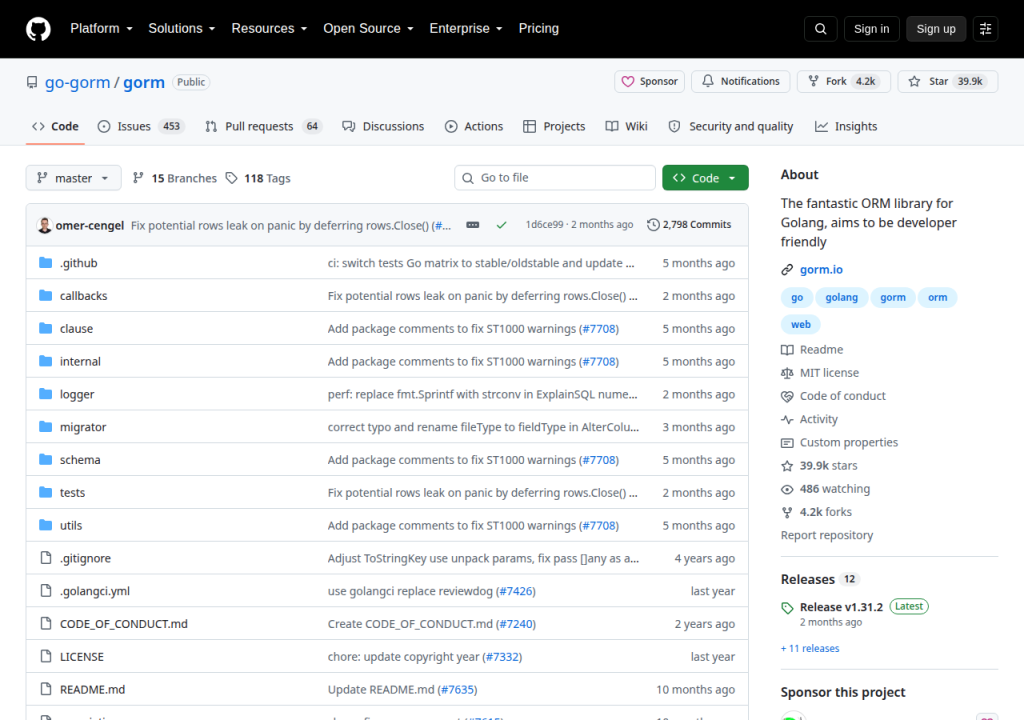Open the Insights tab
Image resolution: width=1024 pixels, height=720 pixels.
pos(846,126)
